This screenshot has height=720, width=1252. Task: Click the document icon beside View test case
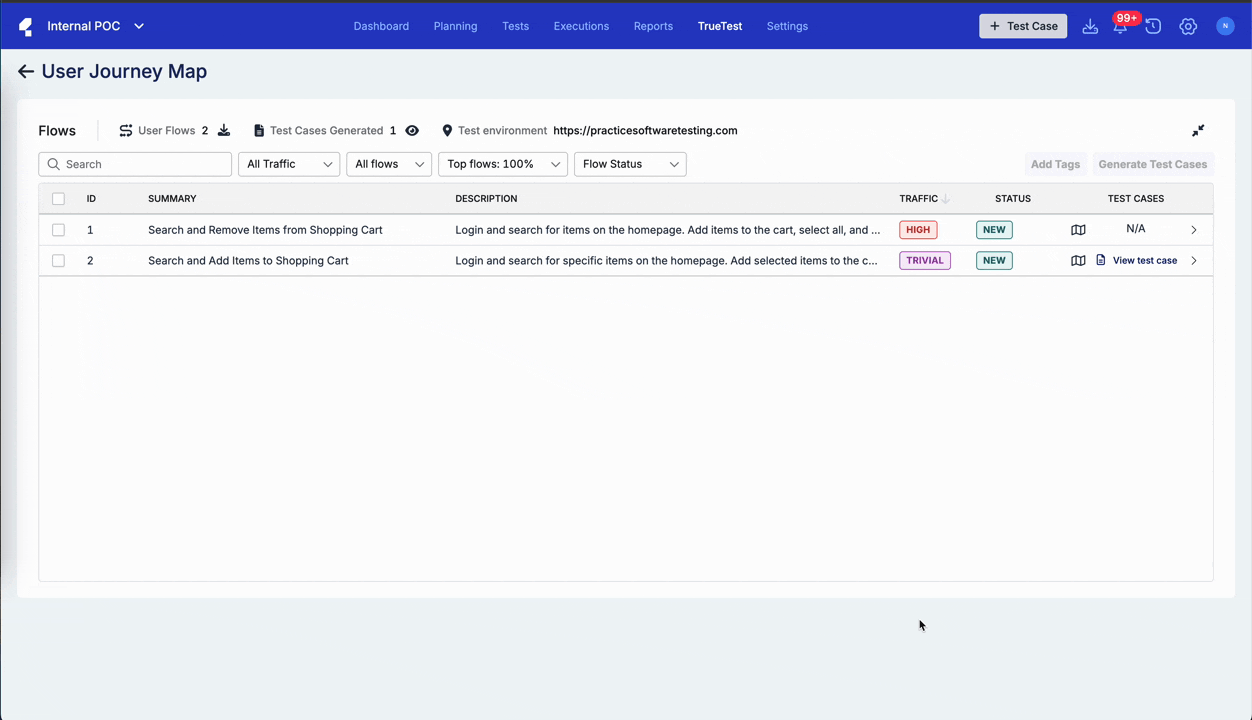[1101, 260]
